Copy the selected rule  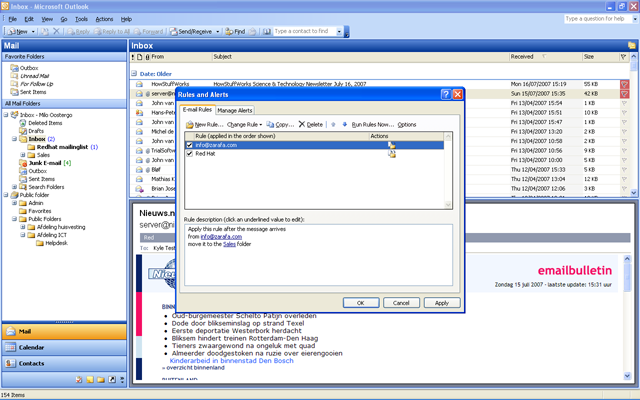[x=280, y=124]
